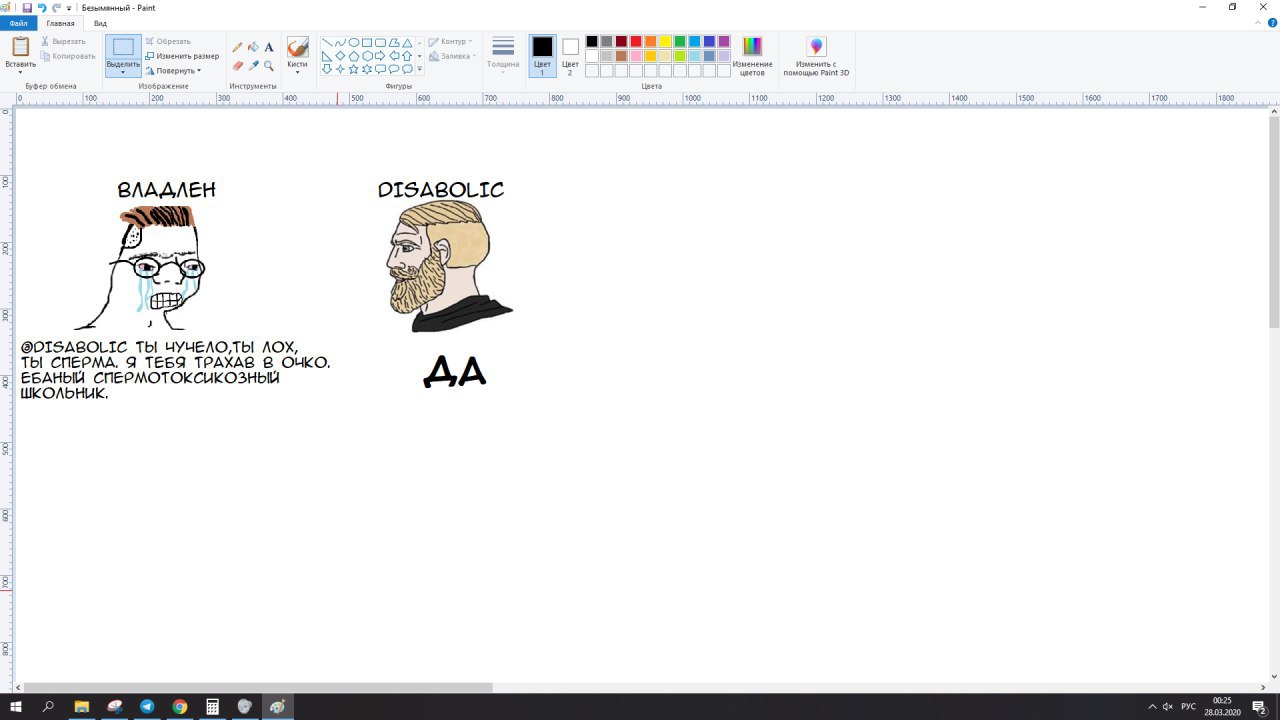Choose the Right arrow shape
Viewport: 1280px width, 720px height.
pyautogui.click(x=380, y=56)
